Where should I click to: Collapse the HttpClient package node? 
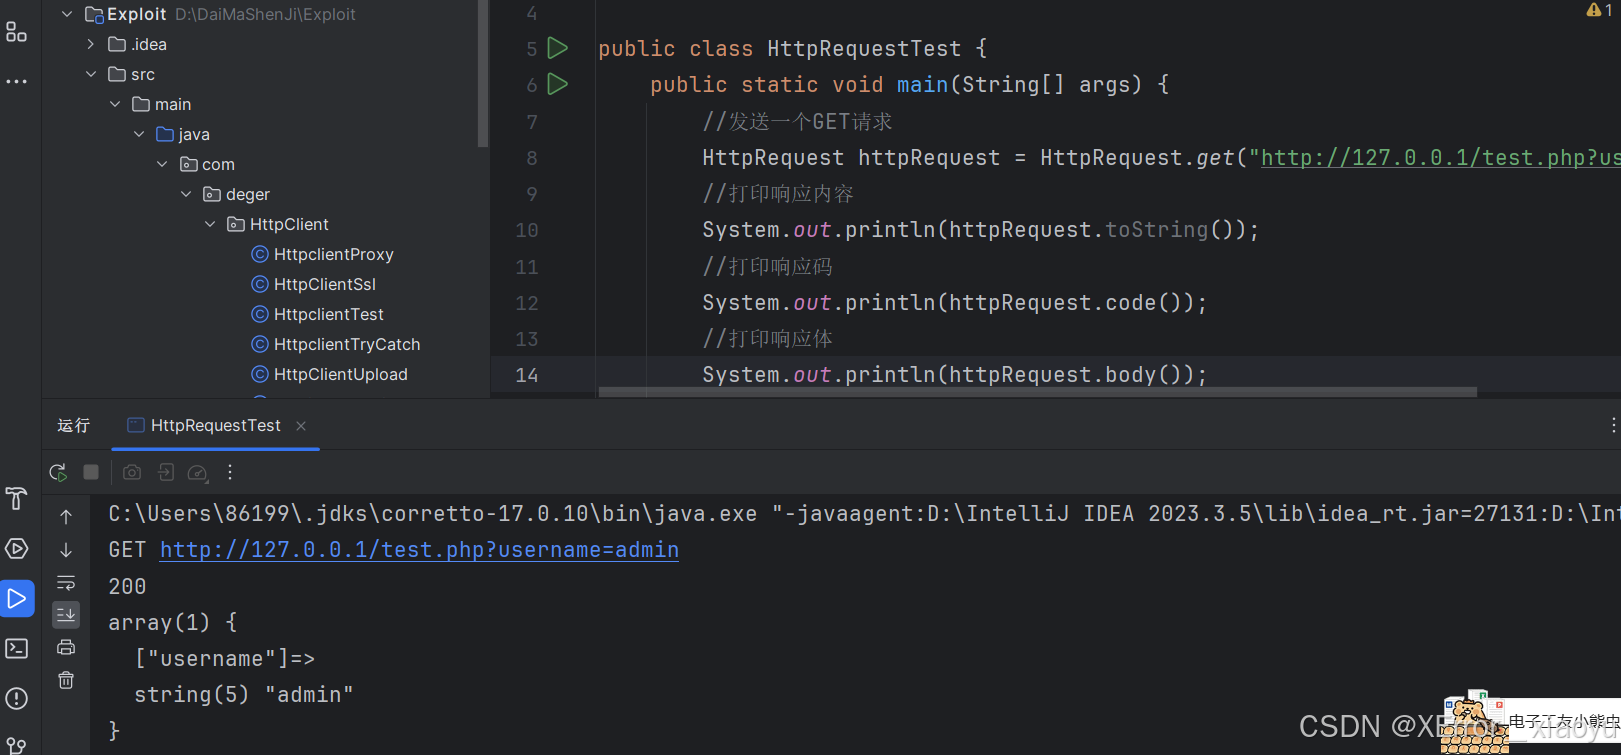click(x=211, y=224)
